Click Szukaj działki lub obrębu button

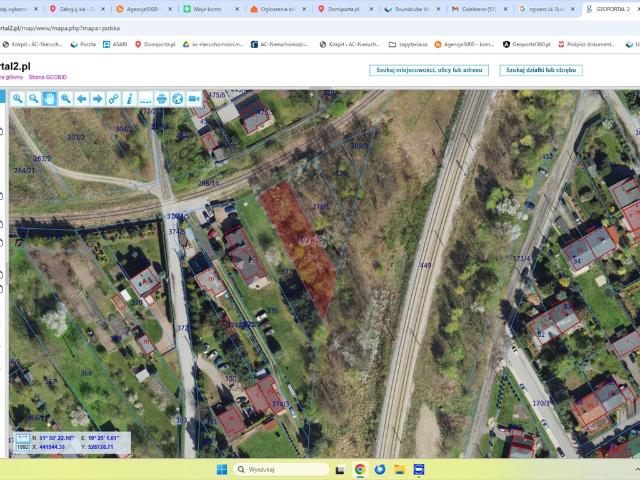[x=541, y=70]
